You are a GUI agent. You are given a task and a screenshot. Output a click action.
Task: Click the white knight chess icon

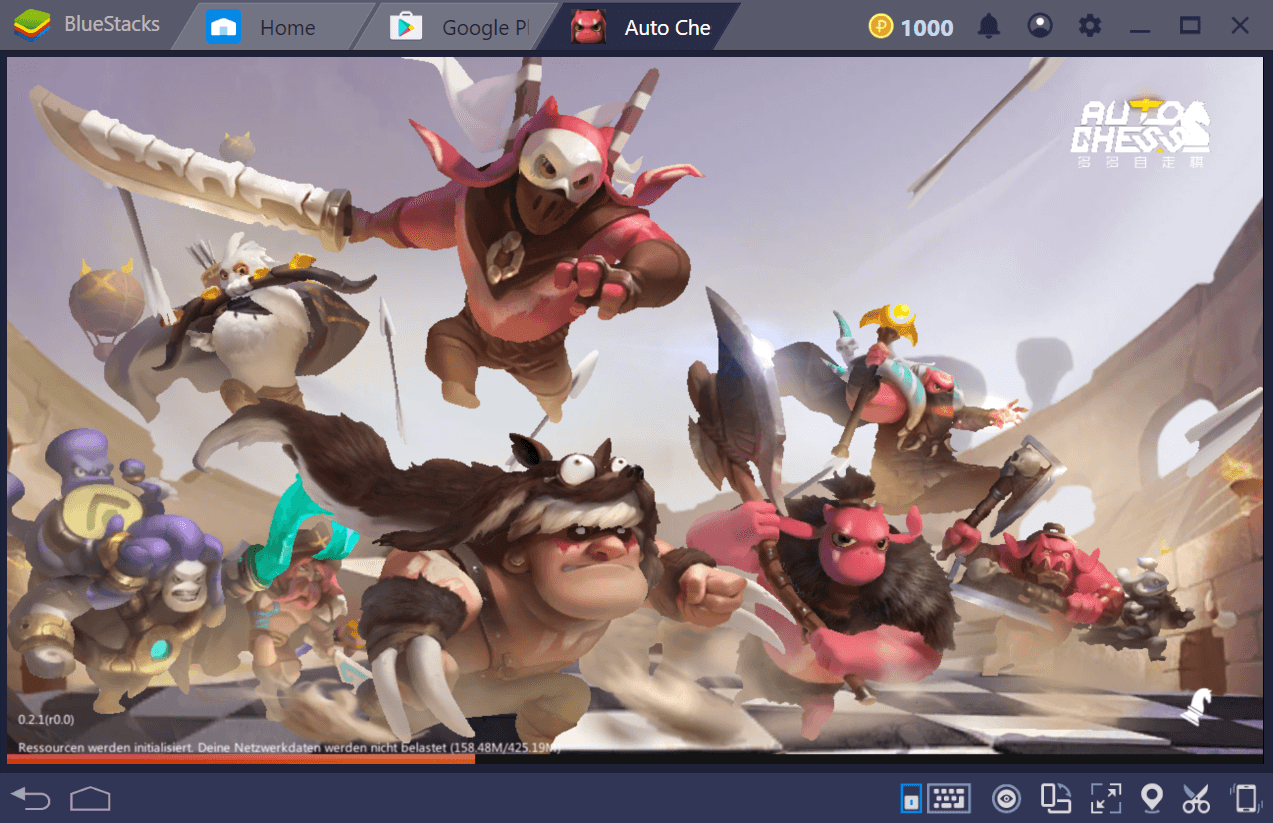click(x=1196, y=707)
